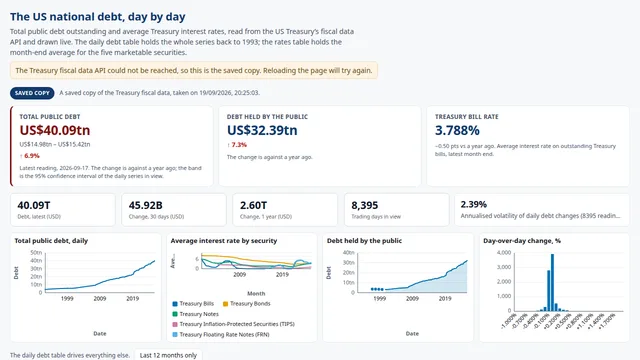This screenshot has width=640, height=360.
Task: Click the 45.92B 30-day change tile
Action: pyautogui.click(x=174, y=210)
